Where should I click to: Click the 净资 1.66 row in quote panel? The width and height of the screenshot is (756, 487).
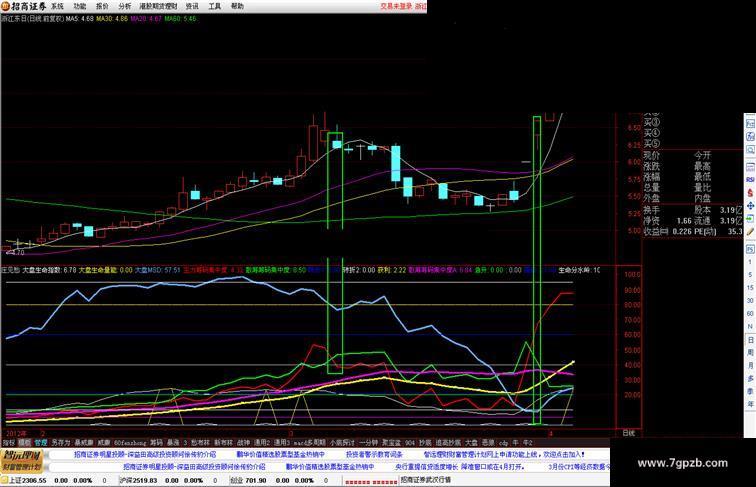coord(667,221)
